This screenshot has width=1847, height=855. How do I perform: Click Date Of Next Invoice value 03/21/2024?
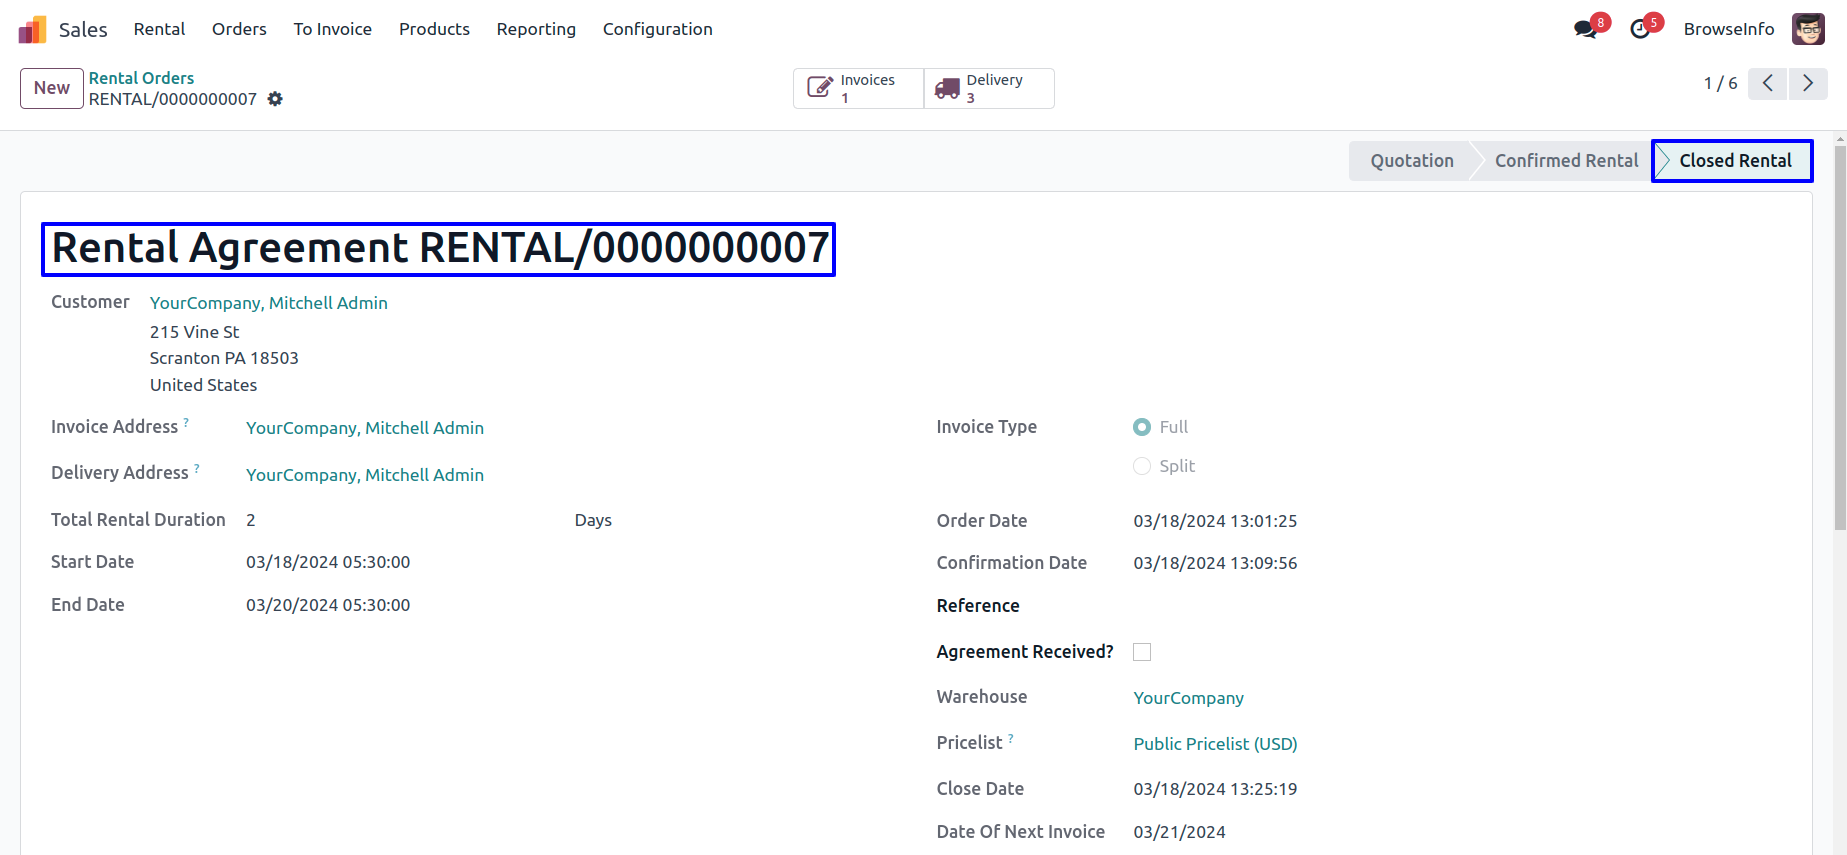pyautogui.click(x=1179, y=832)
